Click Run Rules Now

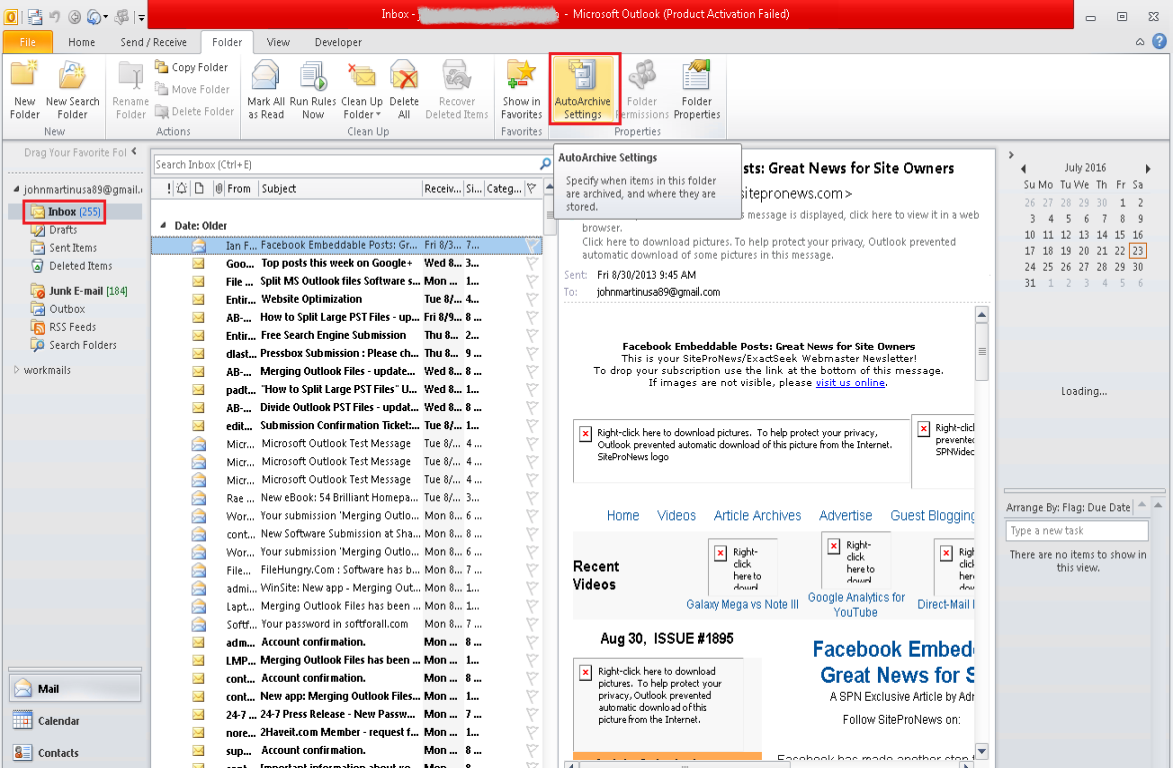click(313, 90)
